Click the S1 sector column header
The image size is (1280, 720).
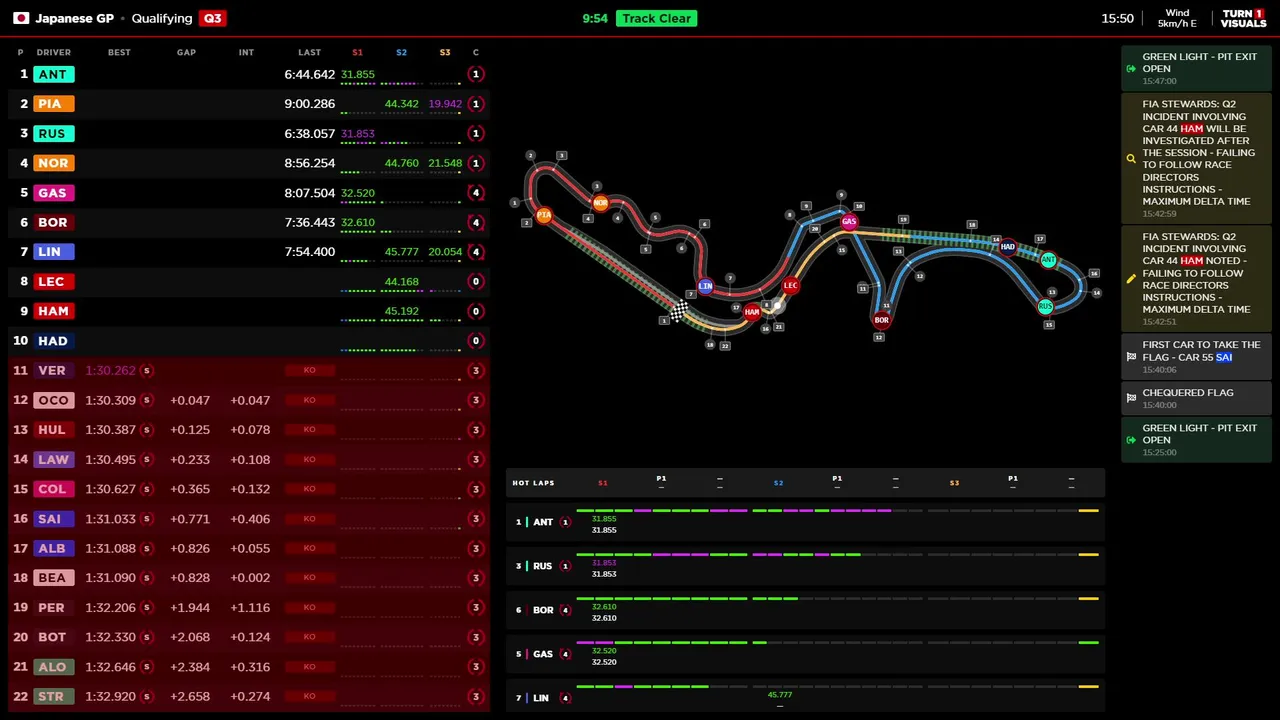358,52
